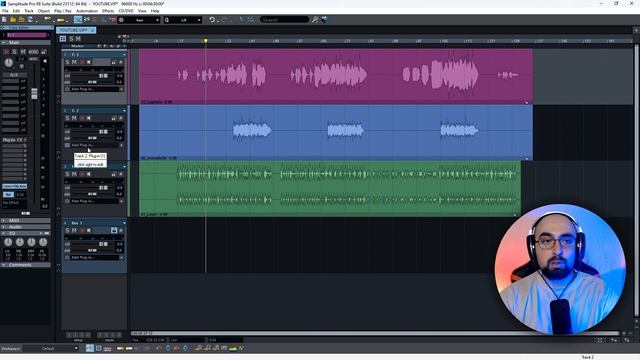Solo track 3
The height and width of the screenshot is (360, 640).
point(67,174)
